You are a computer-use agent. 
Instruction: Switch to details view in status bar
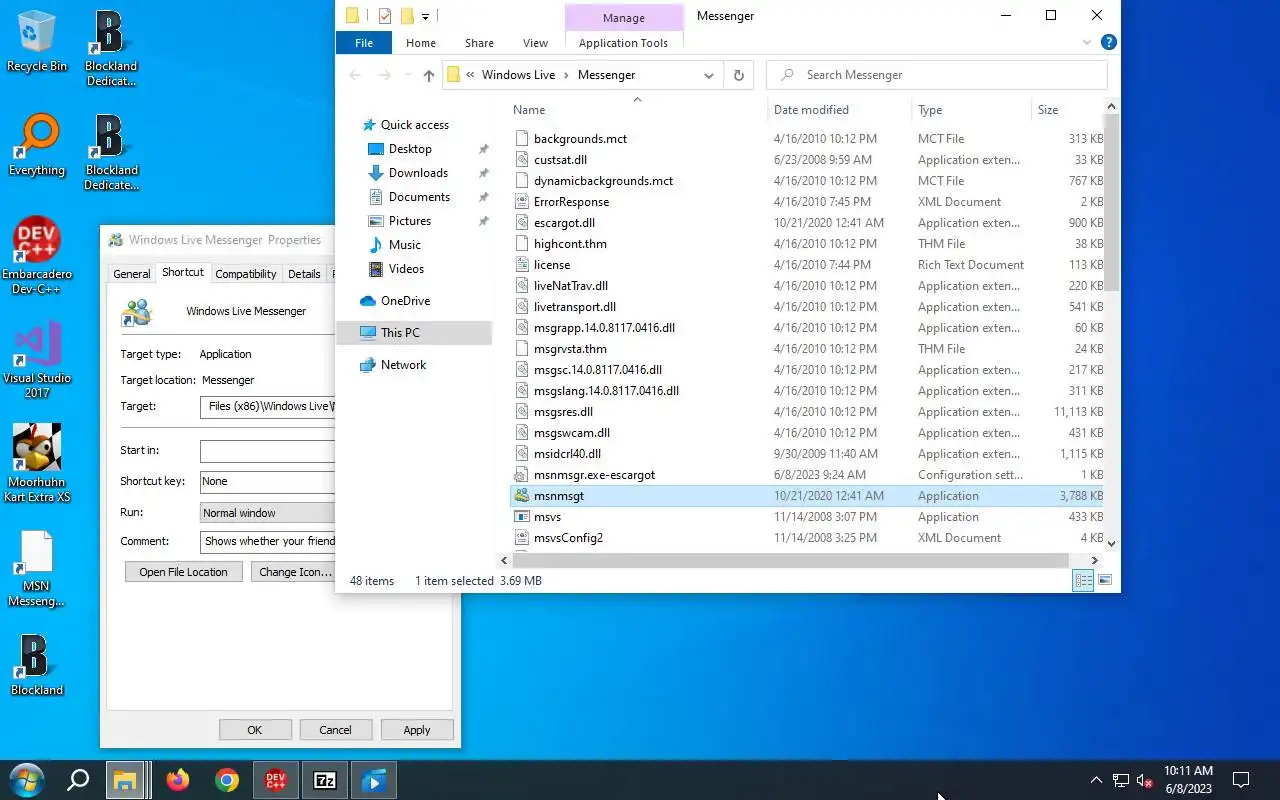(1083, 580)
